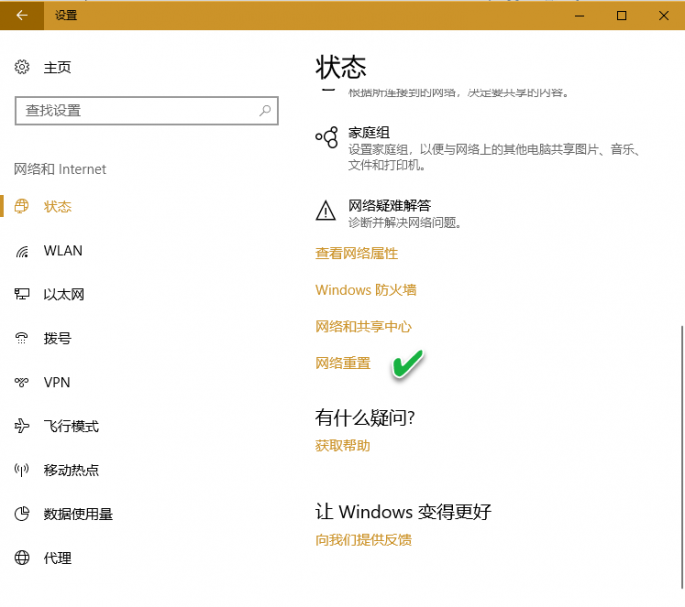
Task: Open the 主页 home page
Action: (x=57, y=68)
